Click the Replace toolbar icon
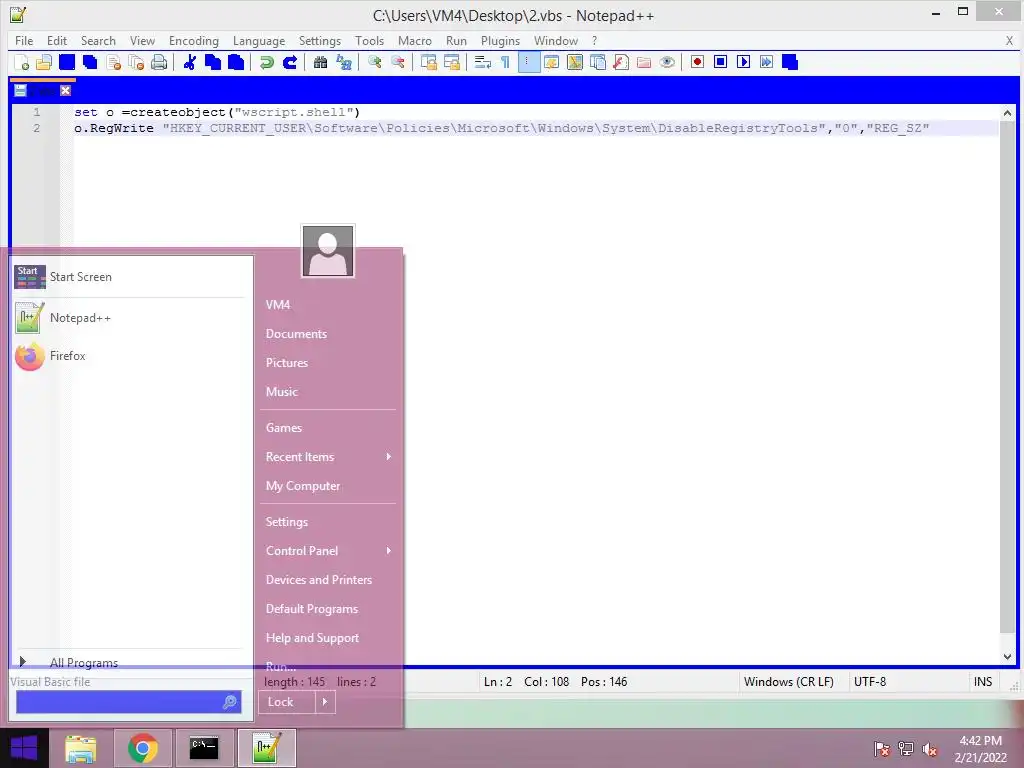The image size is (1024, 768). pyautogui.click(x=344, y=62)
